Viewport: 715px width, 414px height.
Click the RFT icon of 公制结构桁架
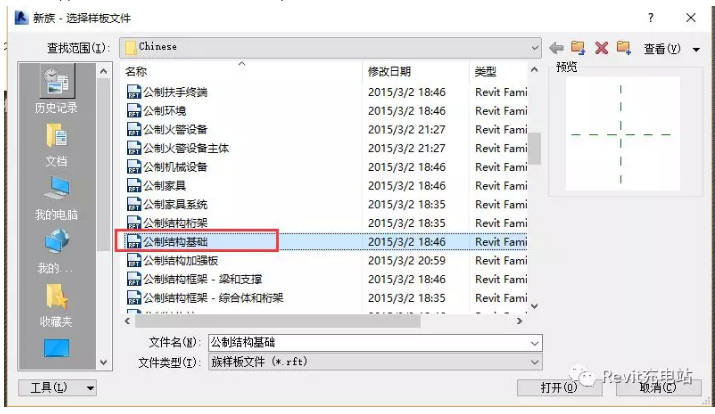134,223
